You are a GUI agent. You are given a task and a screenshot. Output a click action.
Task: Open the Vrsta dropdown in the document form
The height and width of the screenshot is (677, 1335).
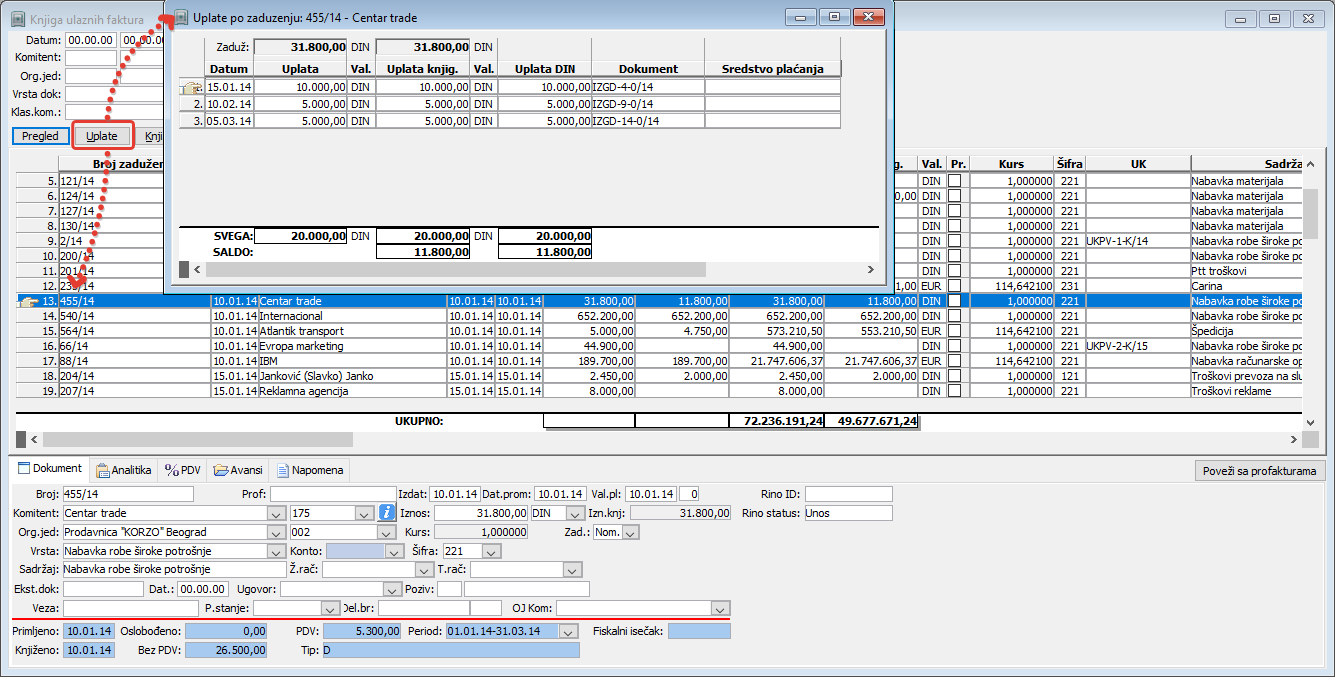(277, 551)
